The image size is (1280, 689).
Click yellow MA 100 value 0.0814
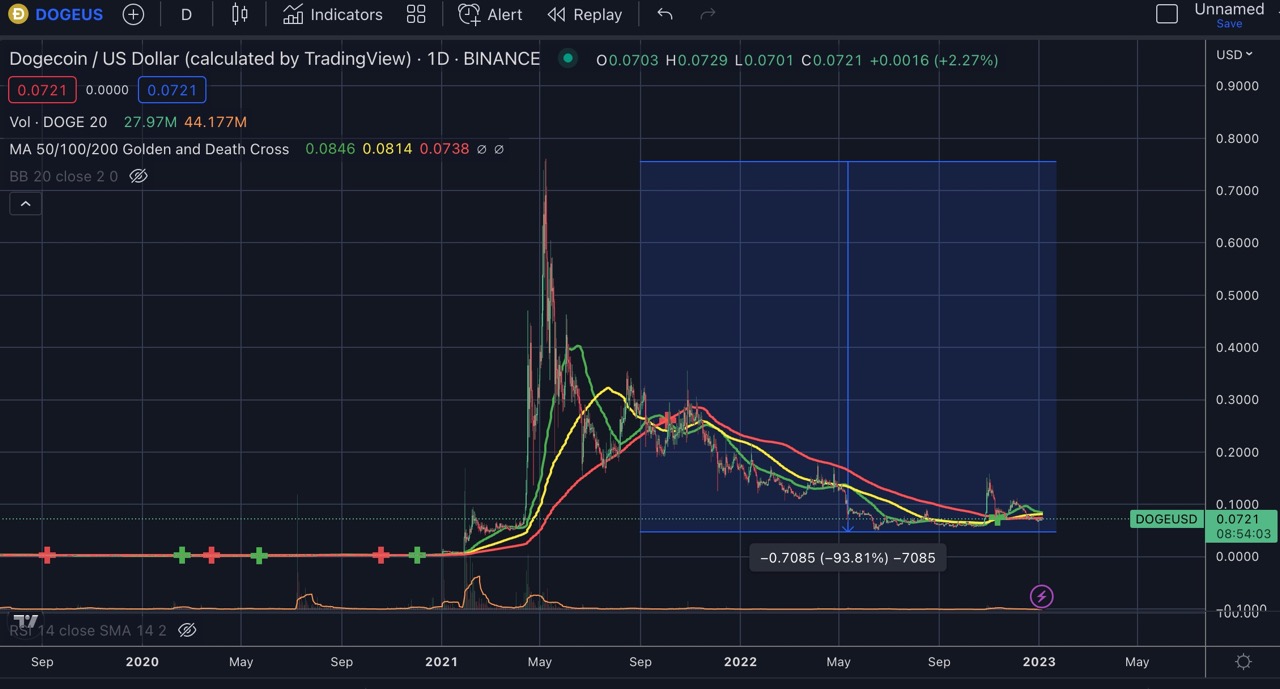(x=387, y=149)
